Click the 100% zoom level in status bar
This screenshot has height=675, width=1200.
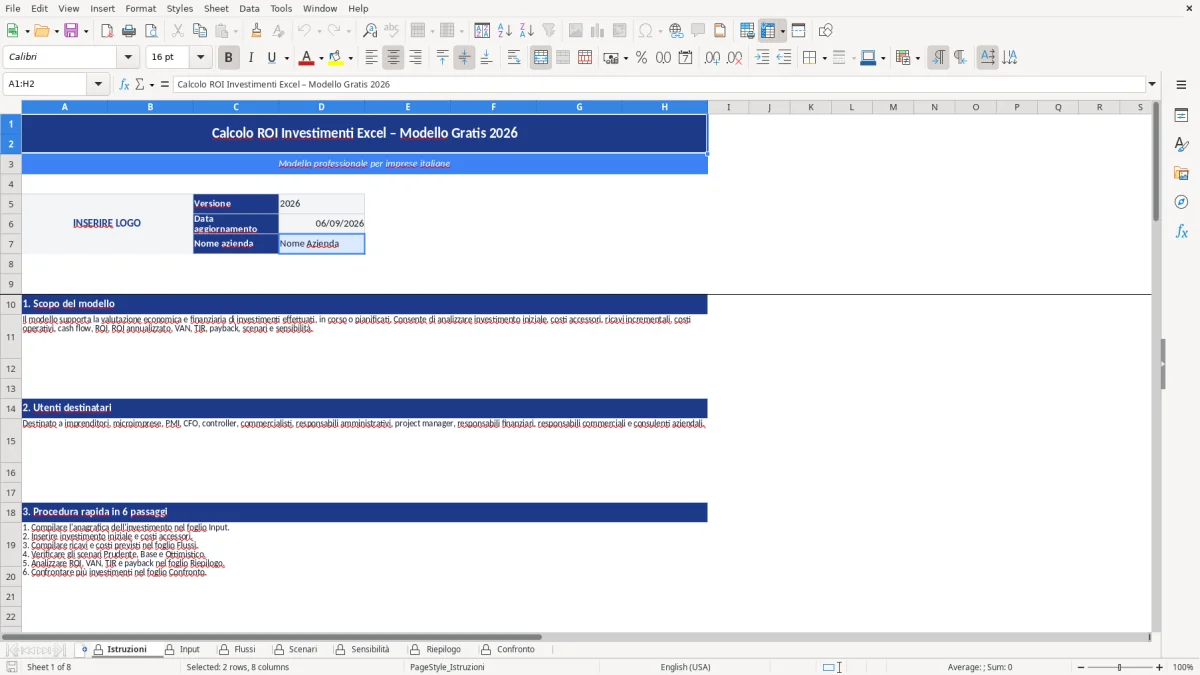[x=1182, y=667]
